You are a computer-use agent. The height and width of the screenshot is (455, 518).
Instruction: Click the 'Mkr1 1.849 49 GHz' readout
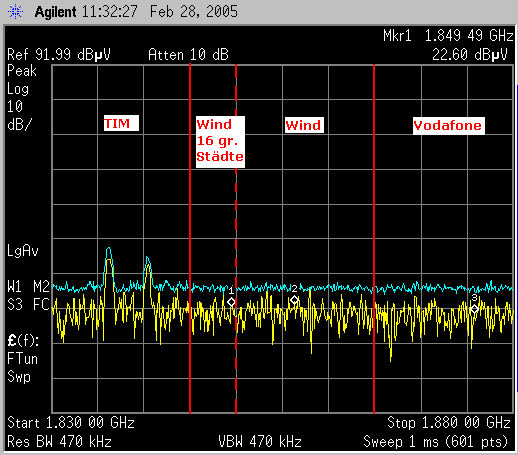(x=448, y=36)
